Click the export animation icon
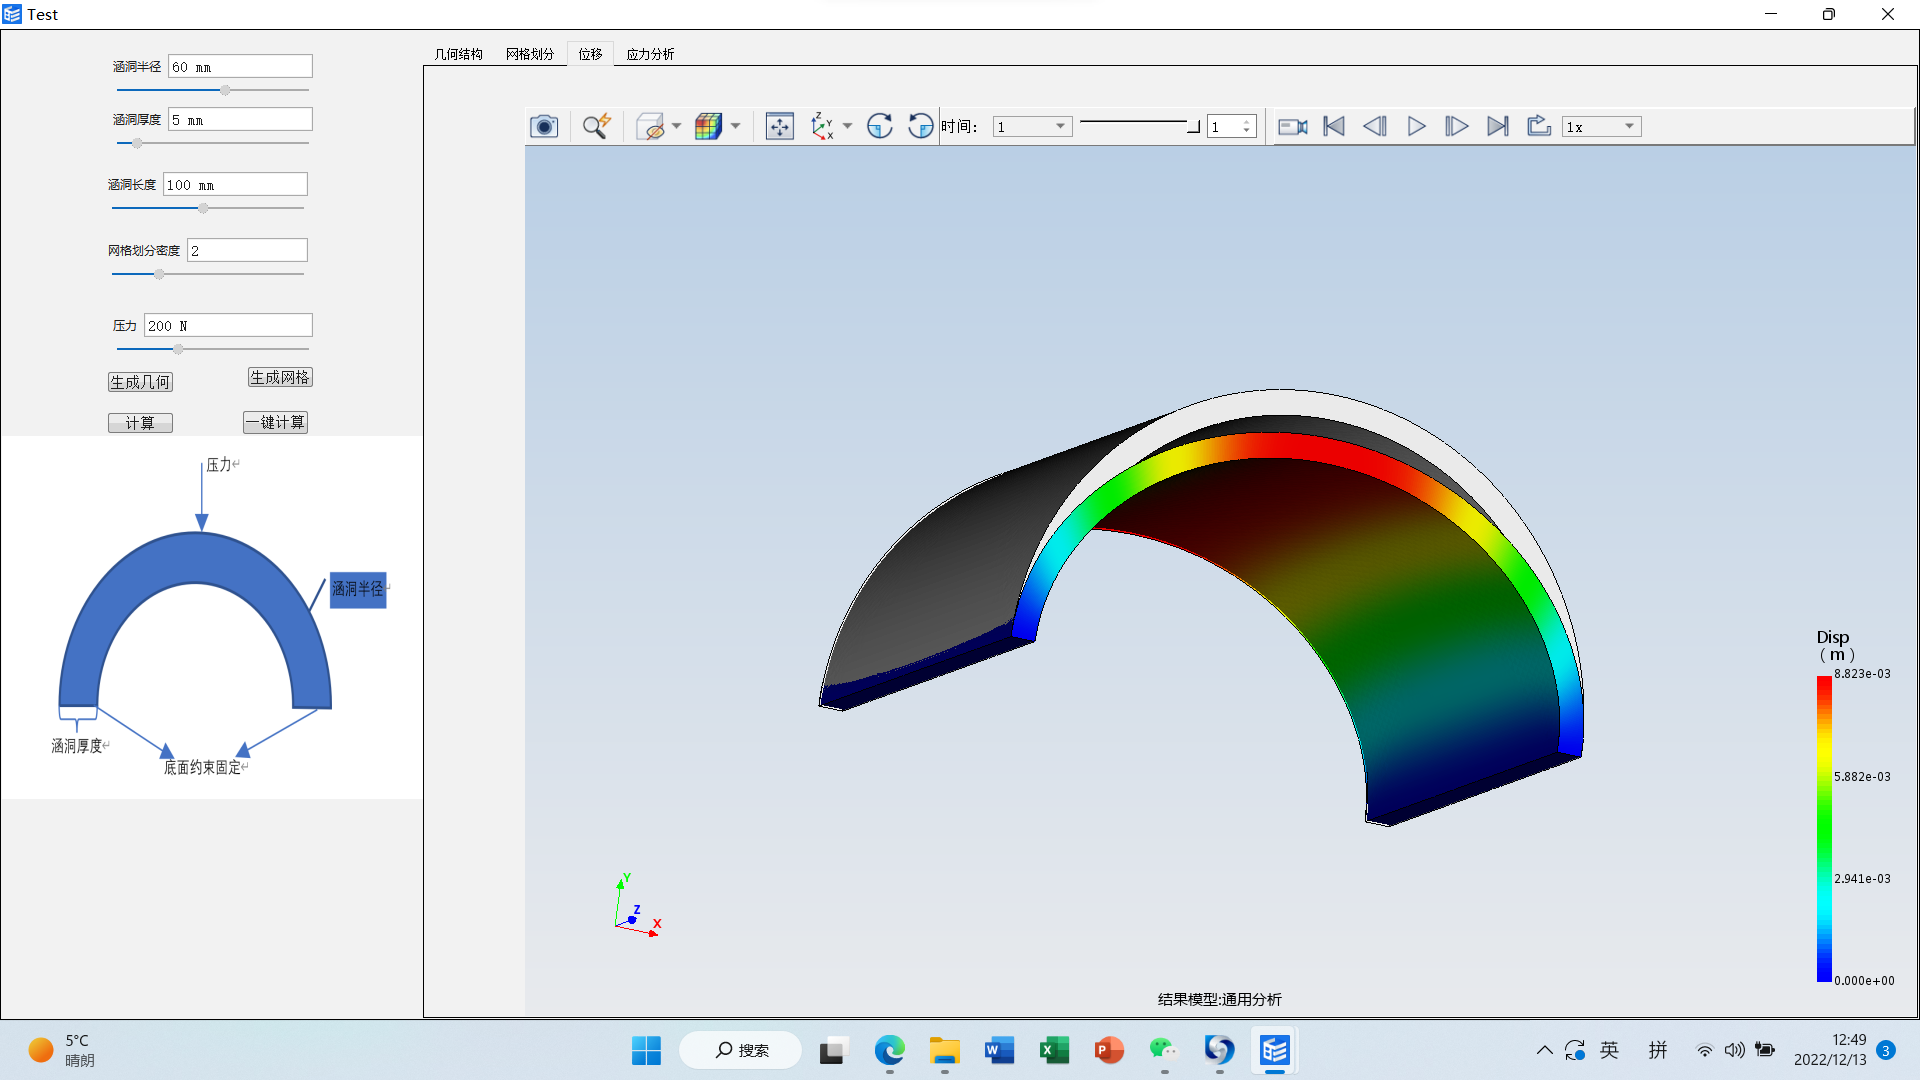1920x1080 pixels. pyautogui.click(x=1539, y=126)
